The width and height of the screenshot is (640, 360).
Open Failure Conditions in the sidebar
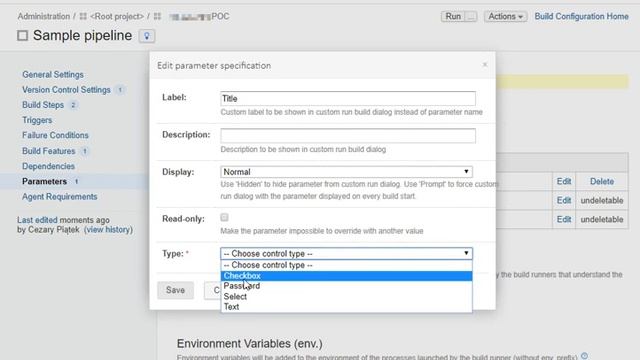click(55, 135)
